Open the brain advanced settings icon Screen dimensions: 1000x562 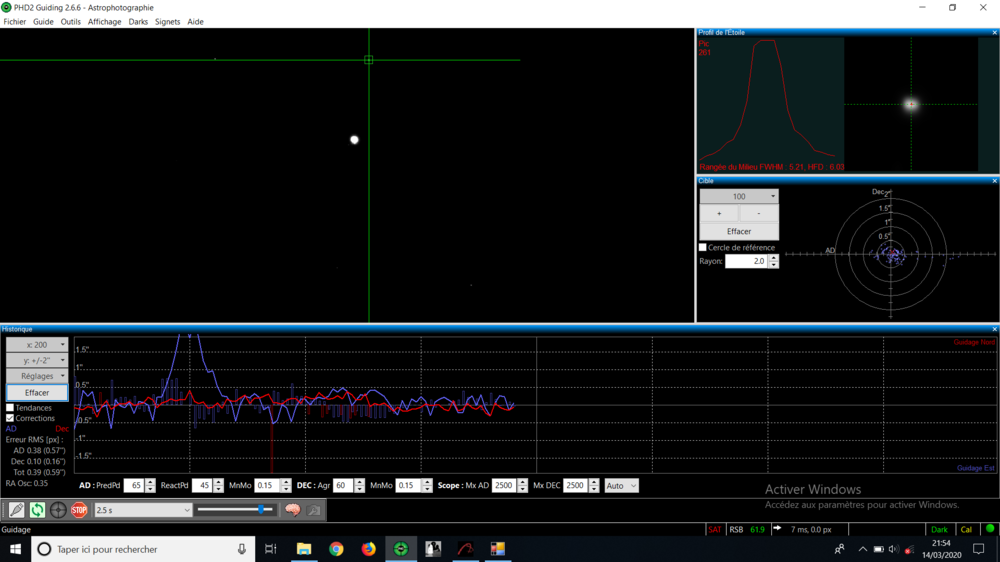pos(293,510)
